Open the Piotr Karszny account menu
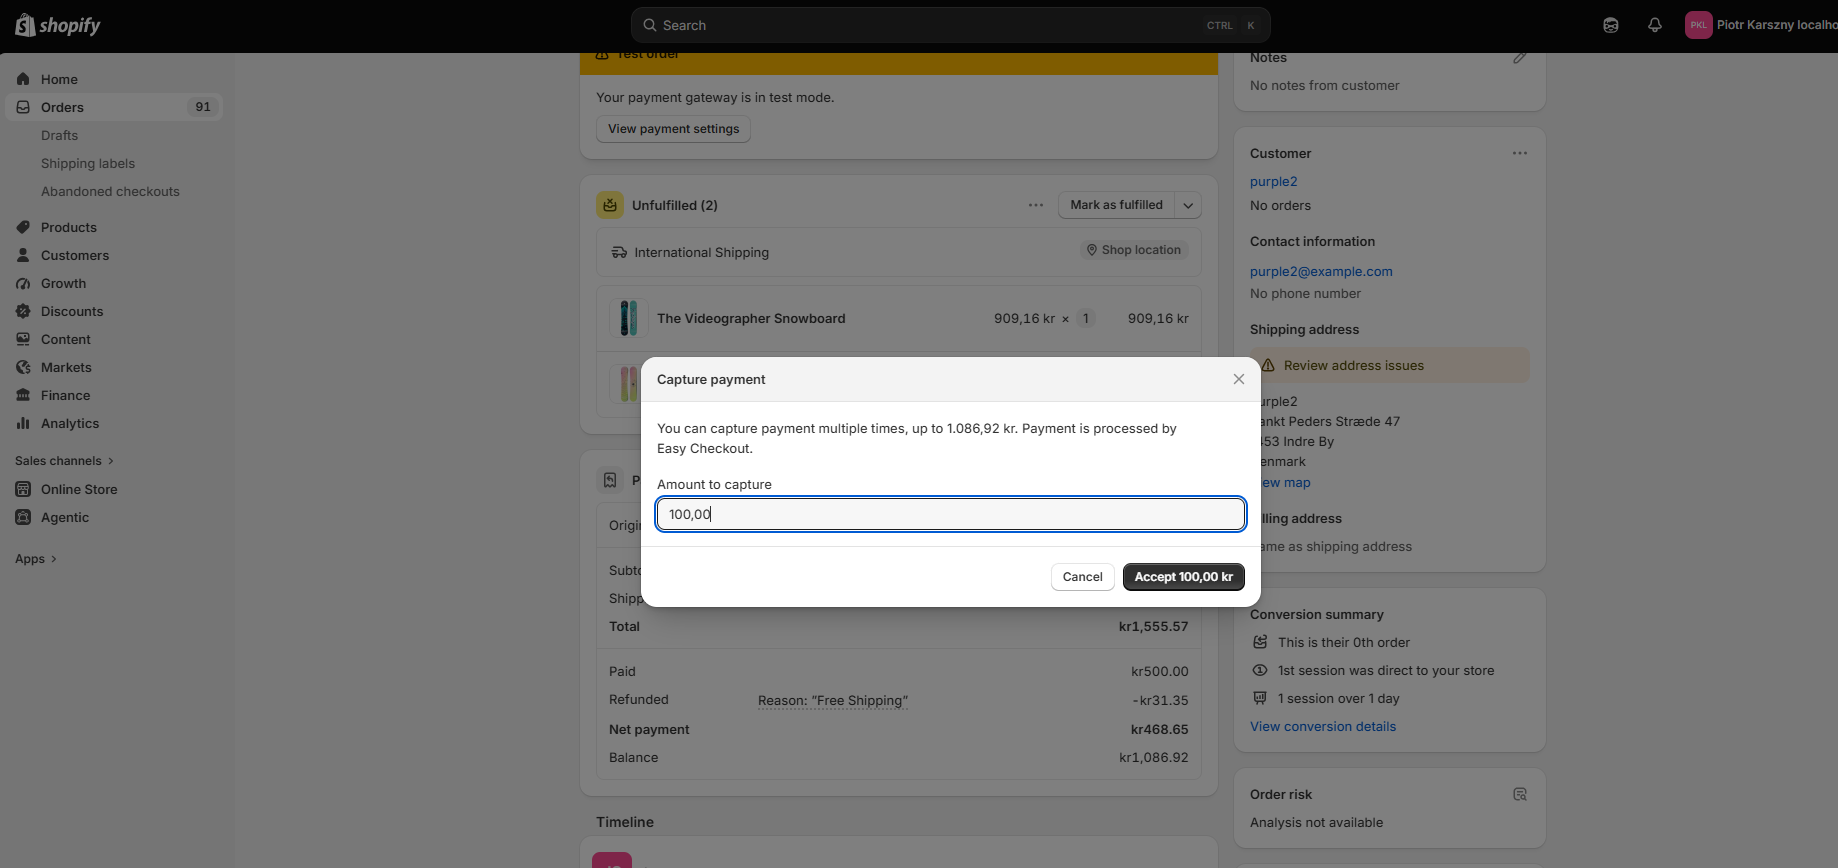 (x=1761, y=25)
